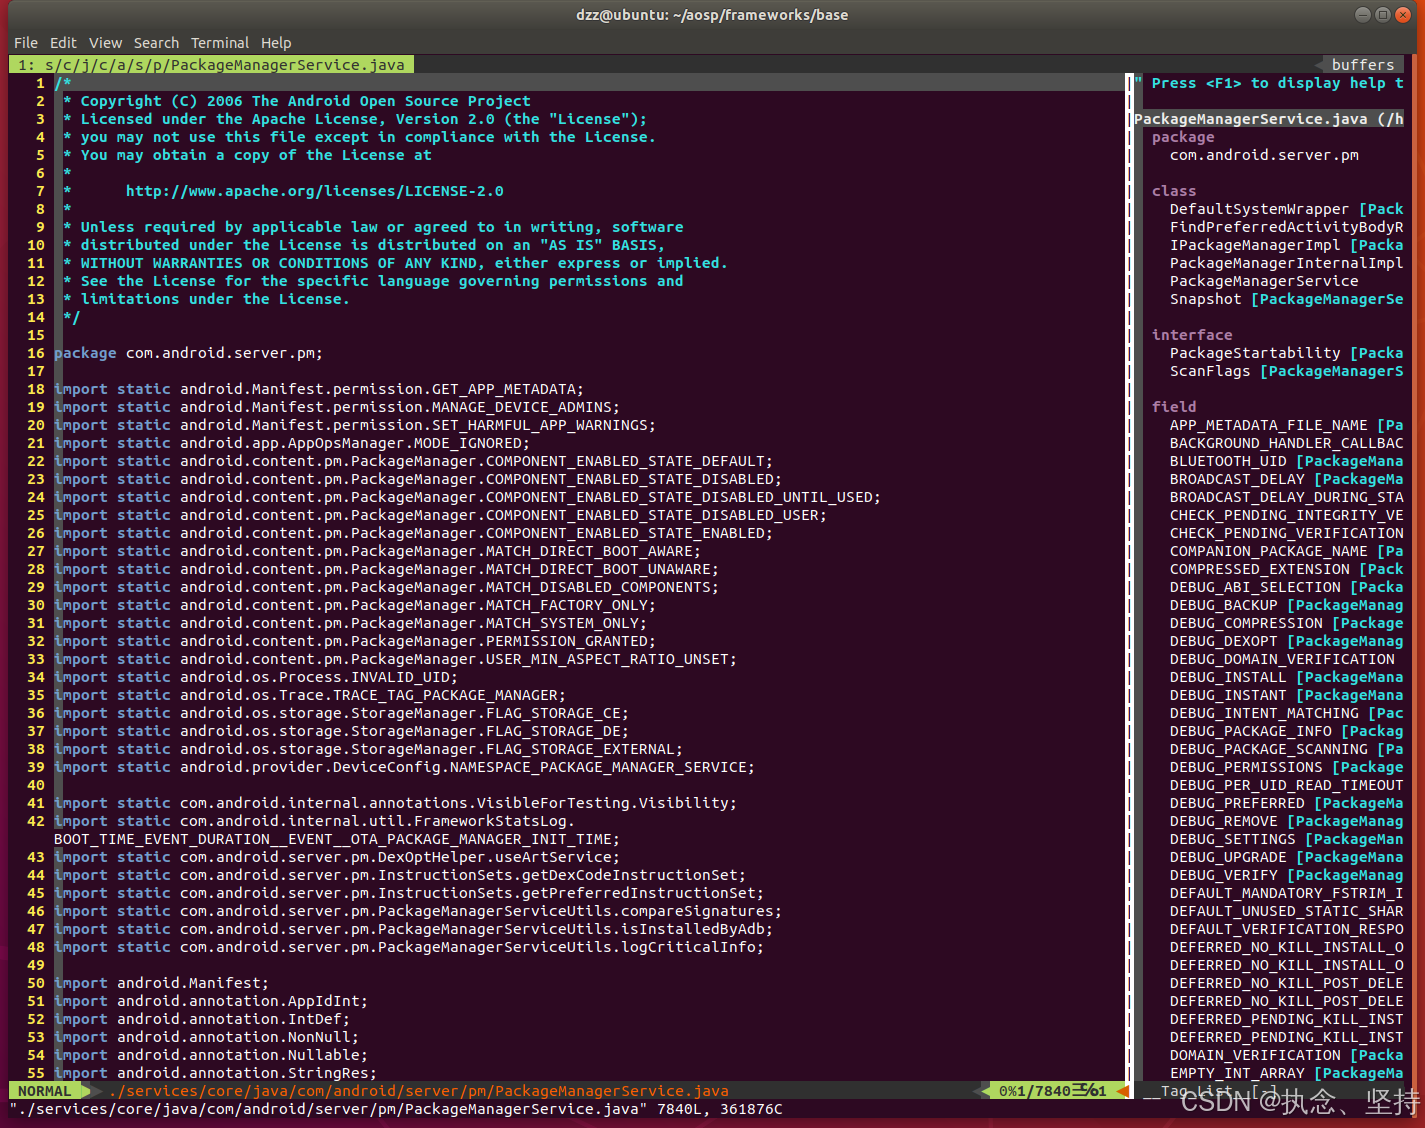1425x1128 pixels.
Task: Jump to DEFAULT_MANDATORY_FSTRIM_I field tag
Action: click(x=1286, y=893)
